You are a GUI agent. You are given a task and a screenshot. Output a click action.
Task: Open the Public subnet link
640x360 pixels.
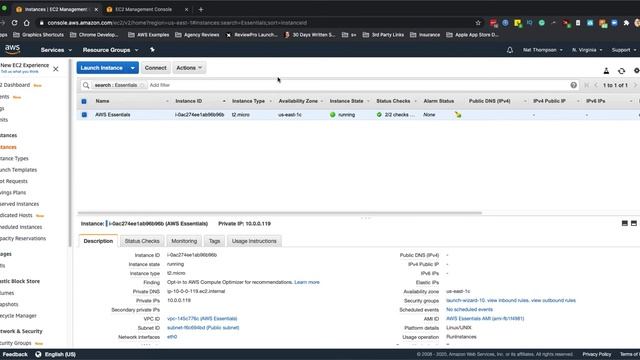click(x=203, y=328)
